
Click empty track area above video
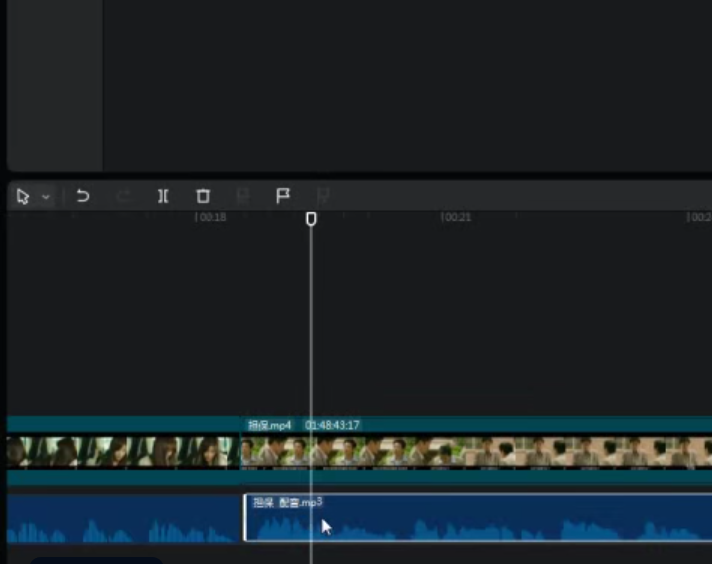tap(359, 318)
